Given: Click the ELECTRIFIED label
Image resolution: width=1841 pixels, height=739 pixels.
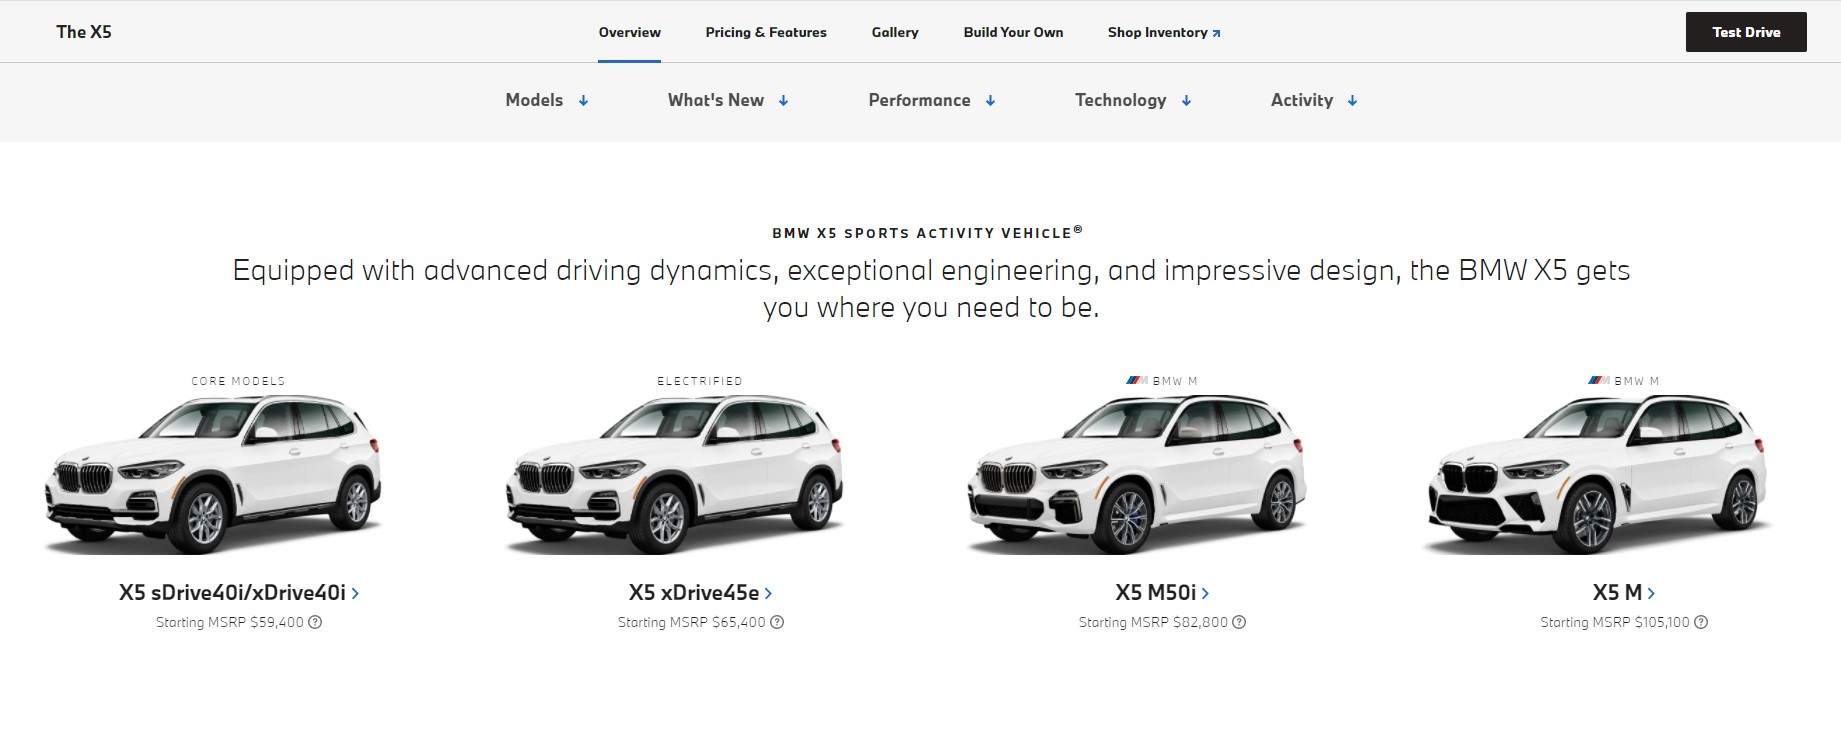Looking at the screenshot, I should pyautogui.click(x=700, y=381).
